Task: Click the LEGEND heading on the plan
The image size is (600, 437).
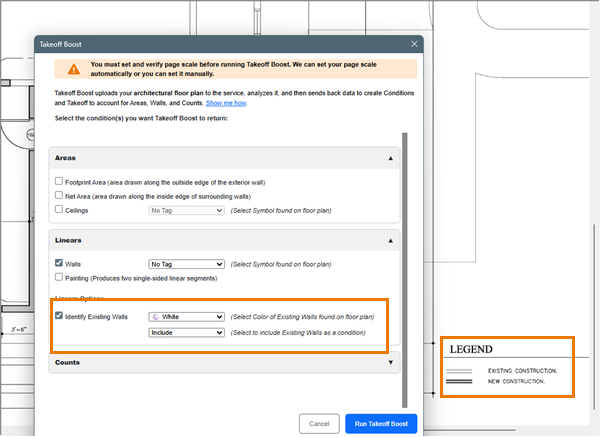Action: pos(471,349)
